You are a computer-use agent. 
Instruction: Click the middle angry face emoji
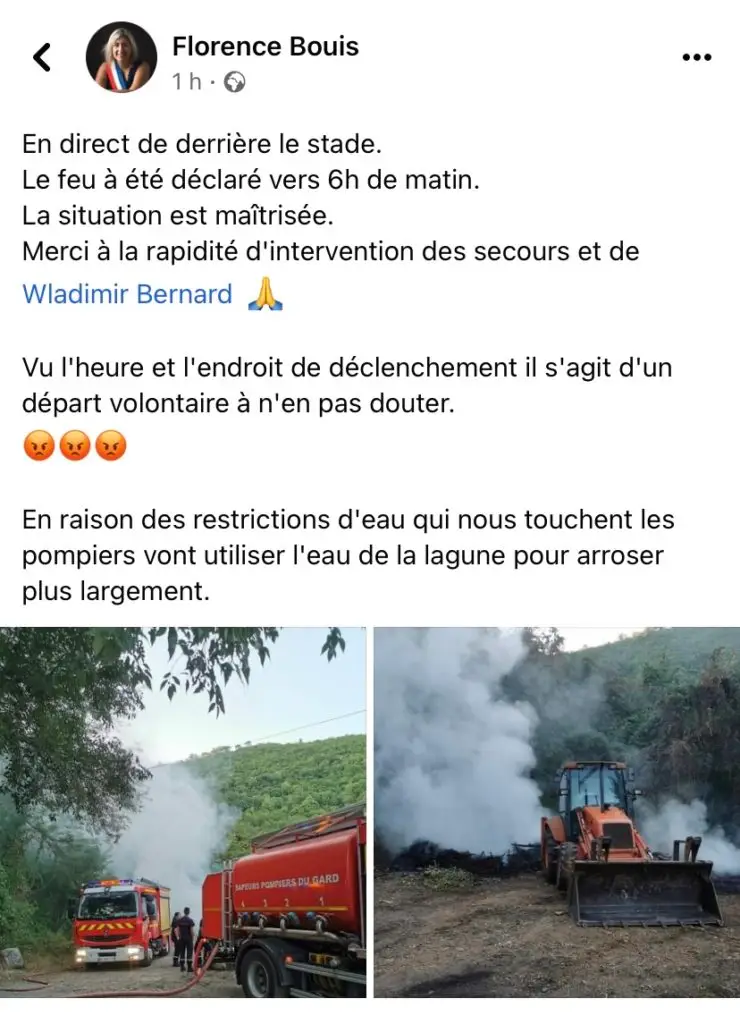75,446
